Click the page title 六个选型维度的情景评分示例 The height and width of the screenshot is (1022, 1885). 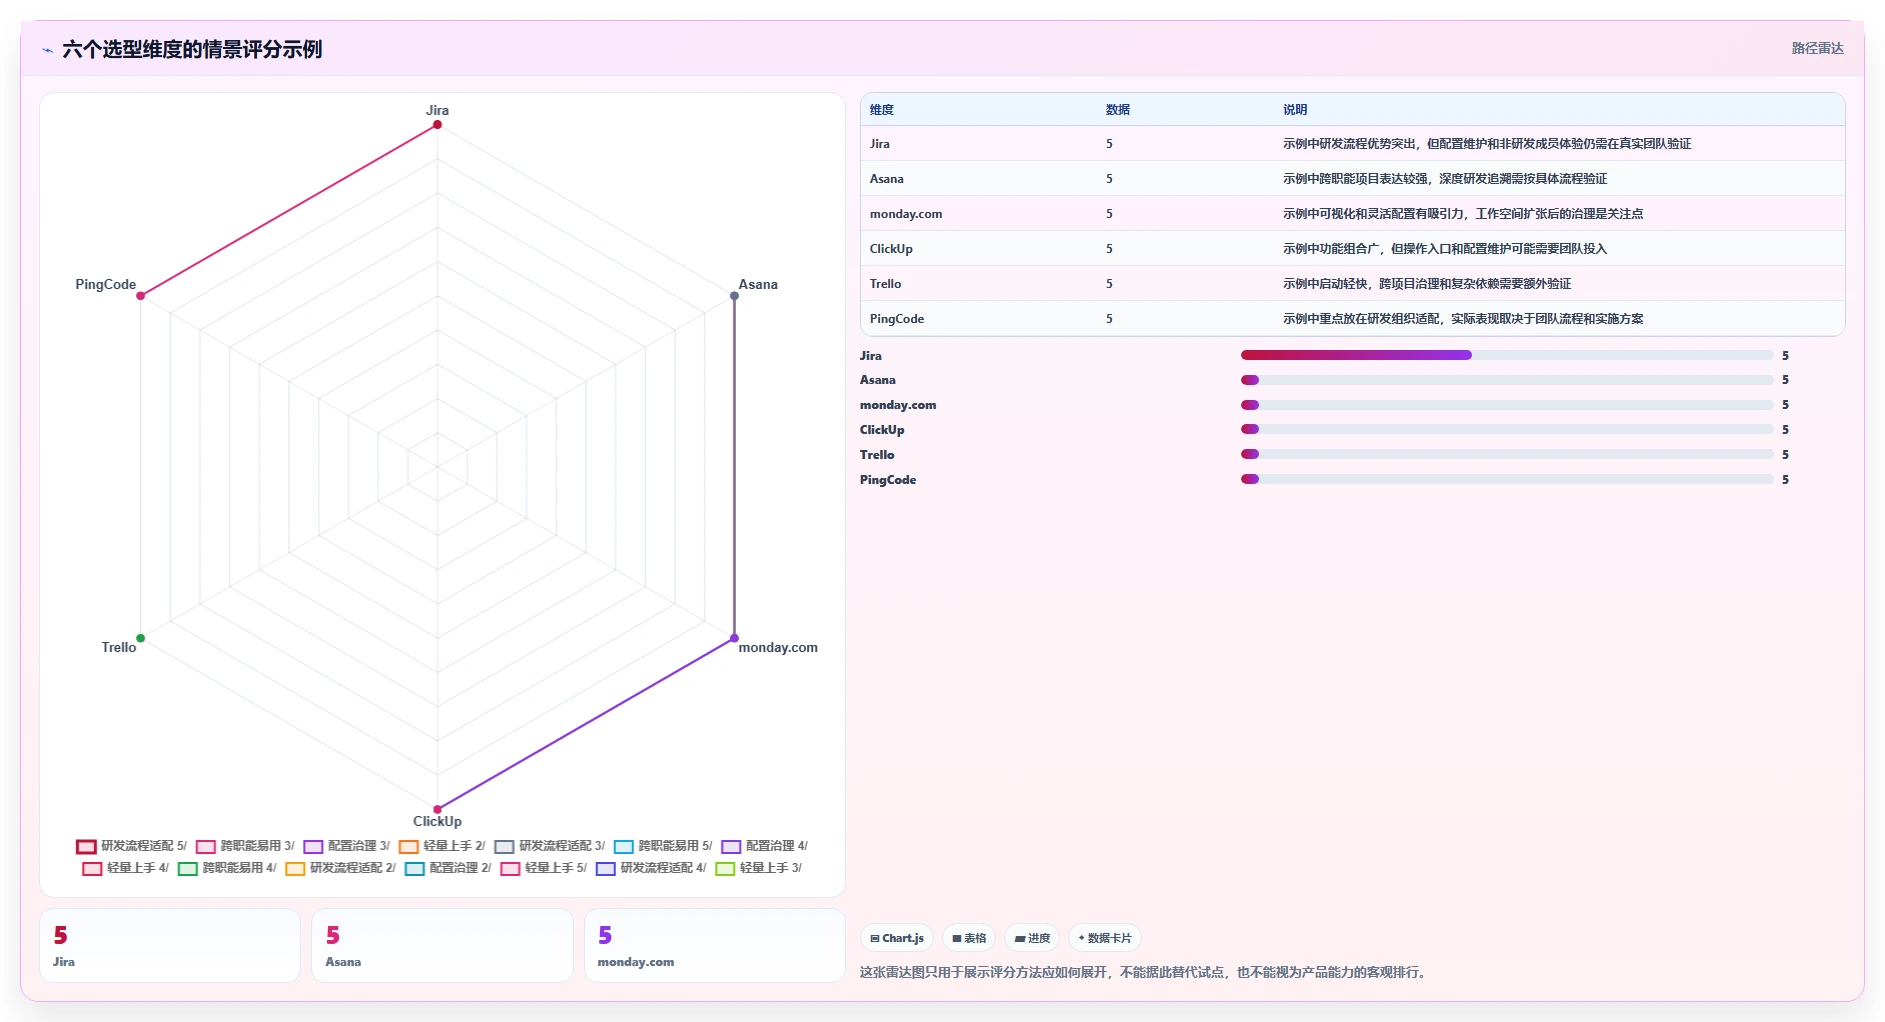192,49
